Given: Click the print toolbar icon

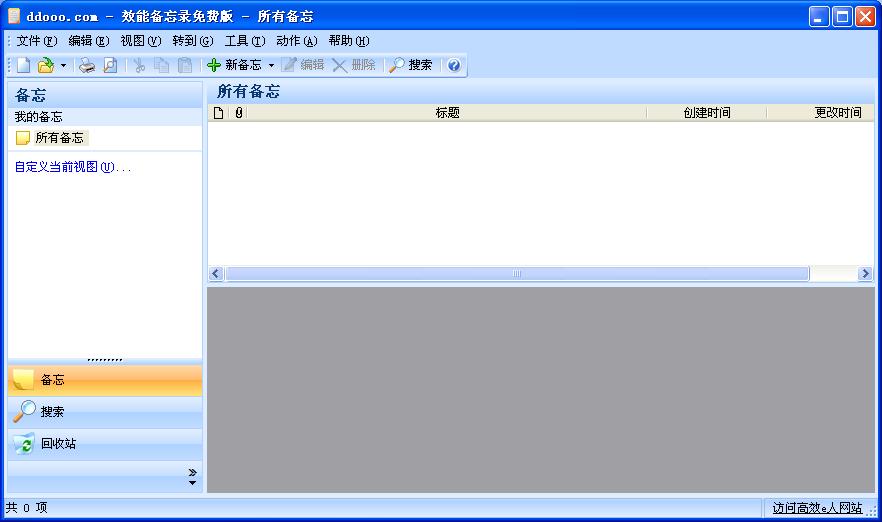Looking at the screenshot, I should 87,65.
